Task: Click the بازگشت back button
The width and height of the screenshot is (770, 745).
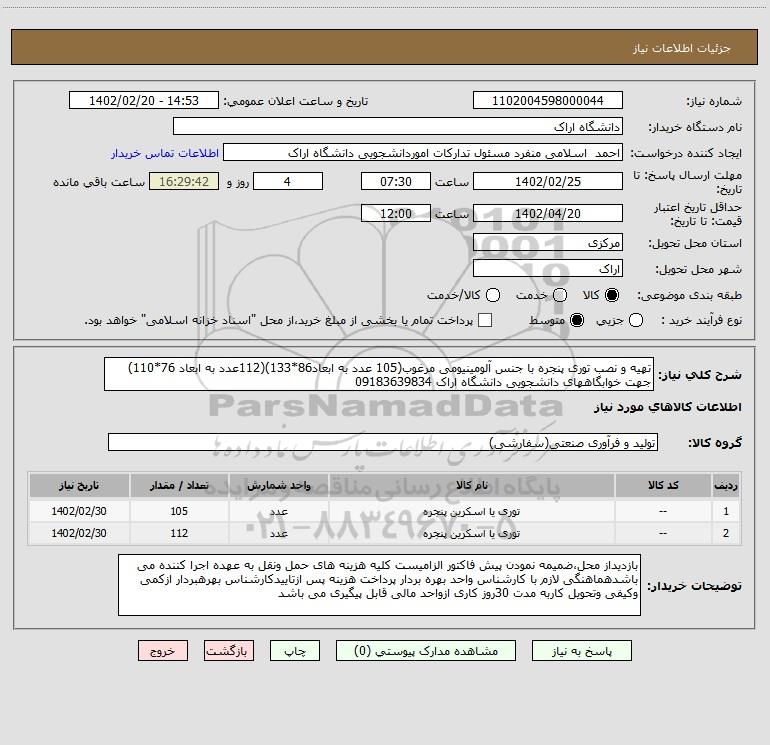Action: click(x=229, y=651)
